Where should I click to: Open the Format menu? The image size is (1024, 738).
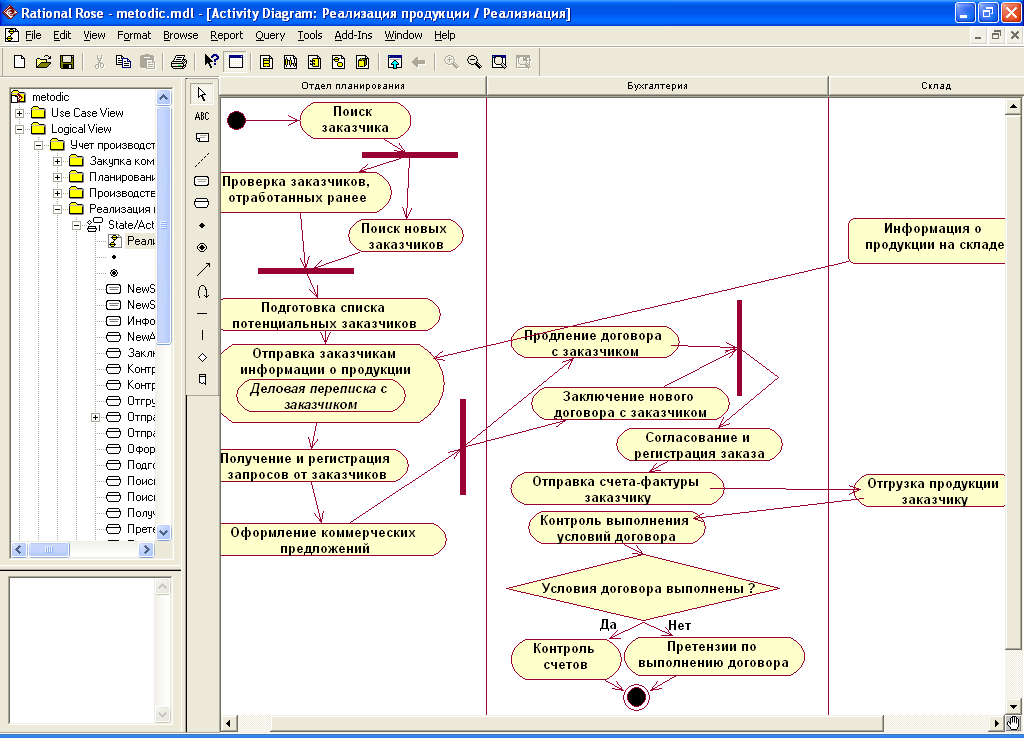click(x=134, y=35)
